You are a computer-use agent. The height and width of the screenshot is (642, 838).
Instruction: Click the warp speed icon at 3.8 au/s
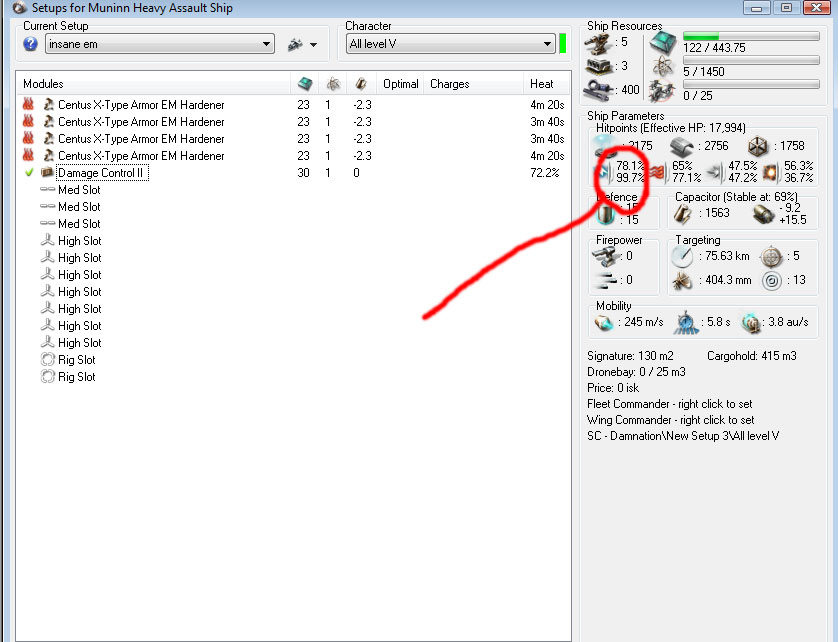tap(751, 323)
